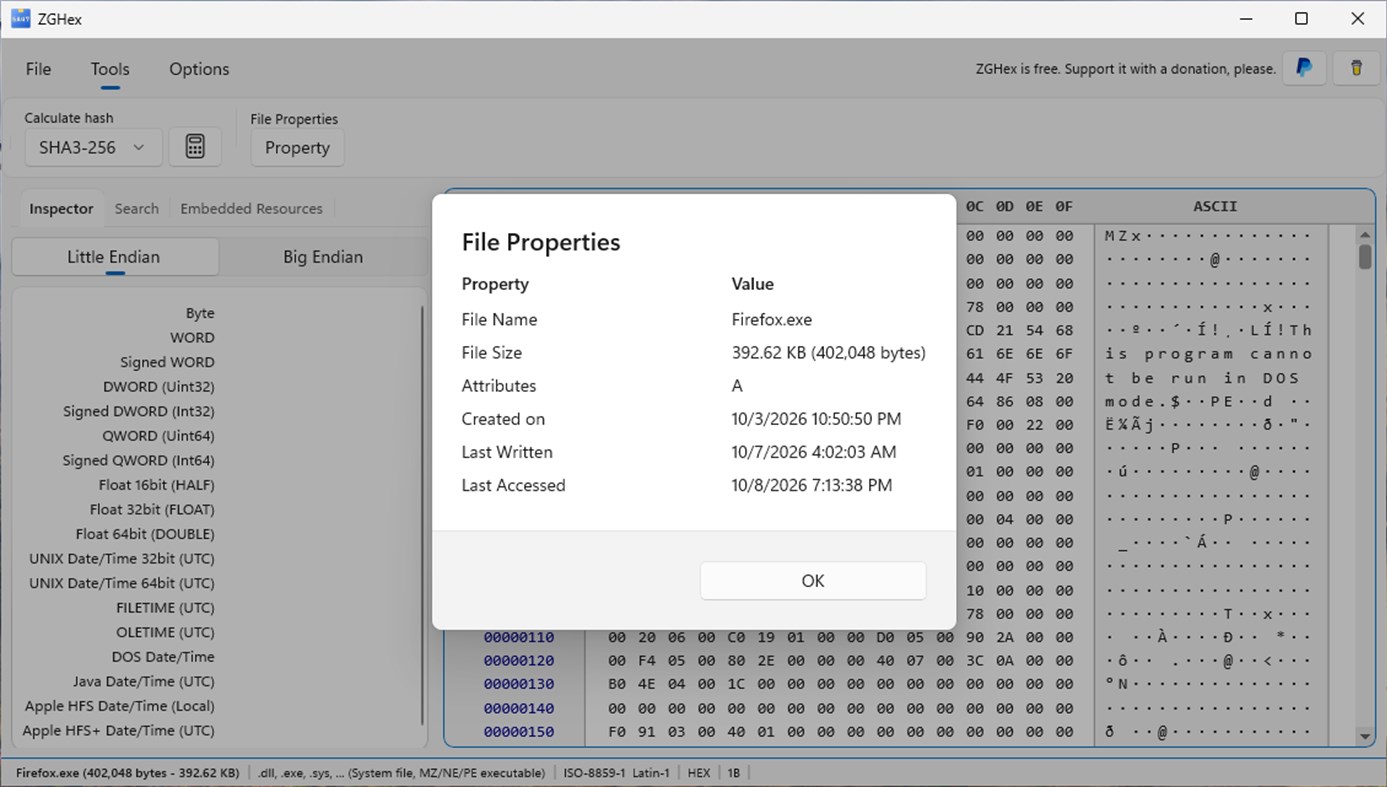Open the Embedded Resources tab
The image size is (1387, 787).
click(251, 209)
